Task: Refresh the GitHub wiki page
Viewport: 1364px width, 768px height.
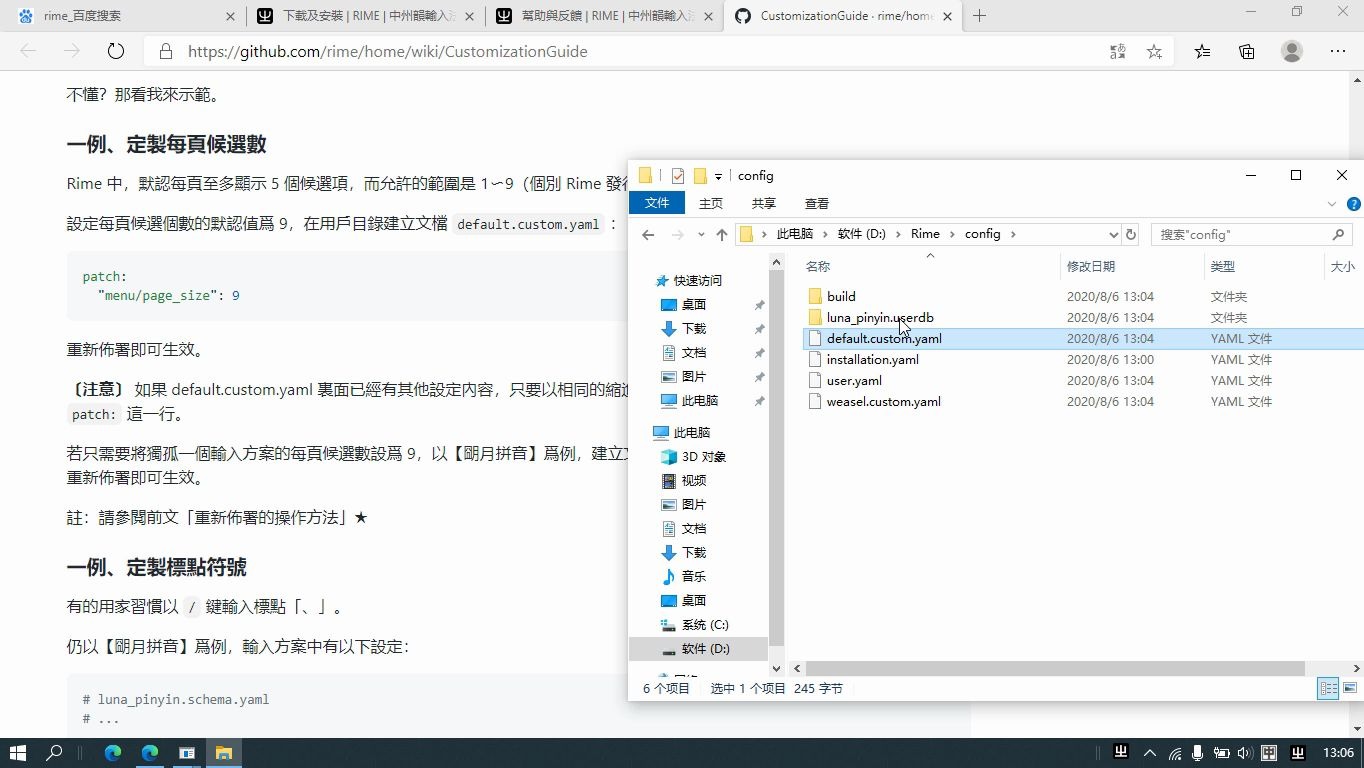Action: pos(115,51)
